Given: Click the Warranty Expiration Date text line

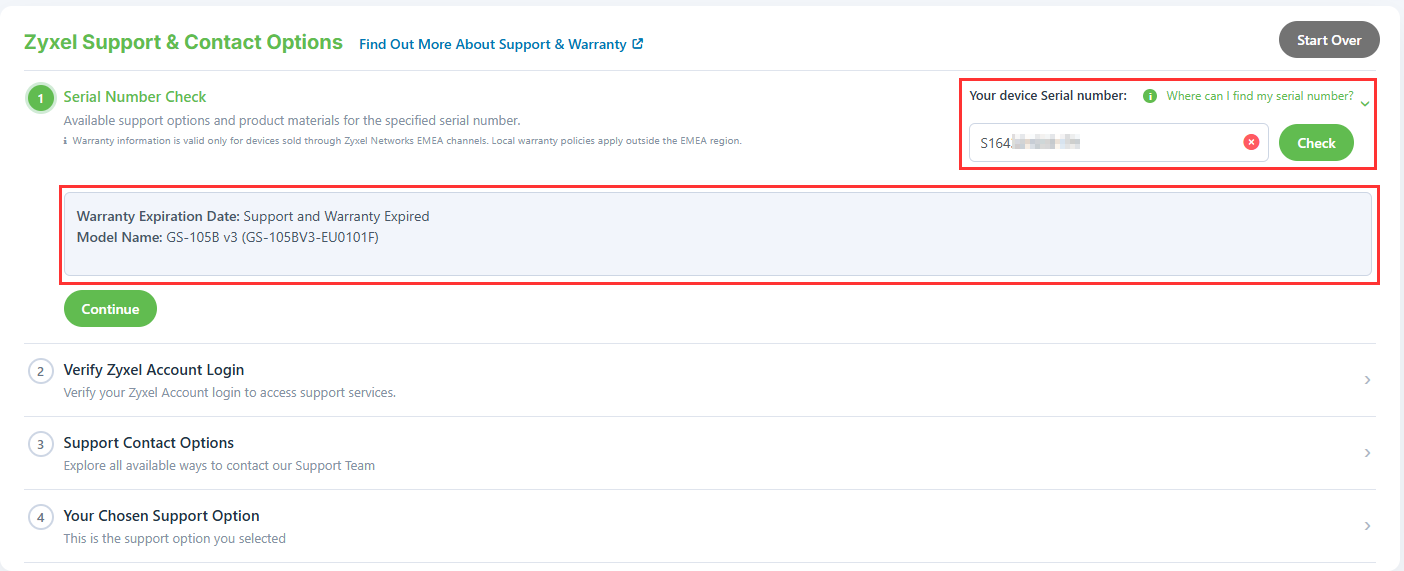Looking at the screenshot, I should pos(253,216).
